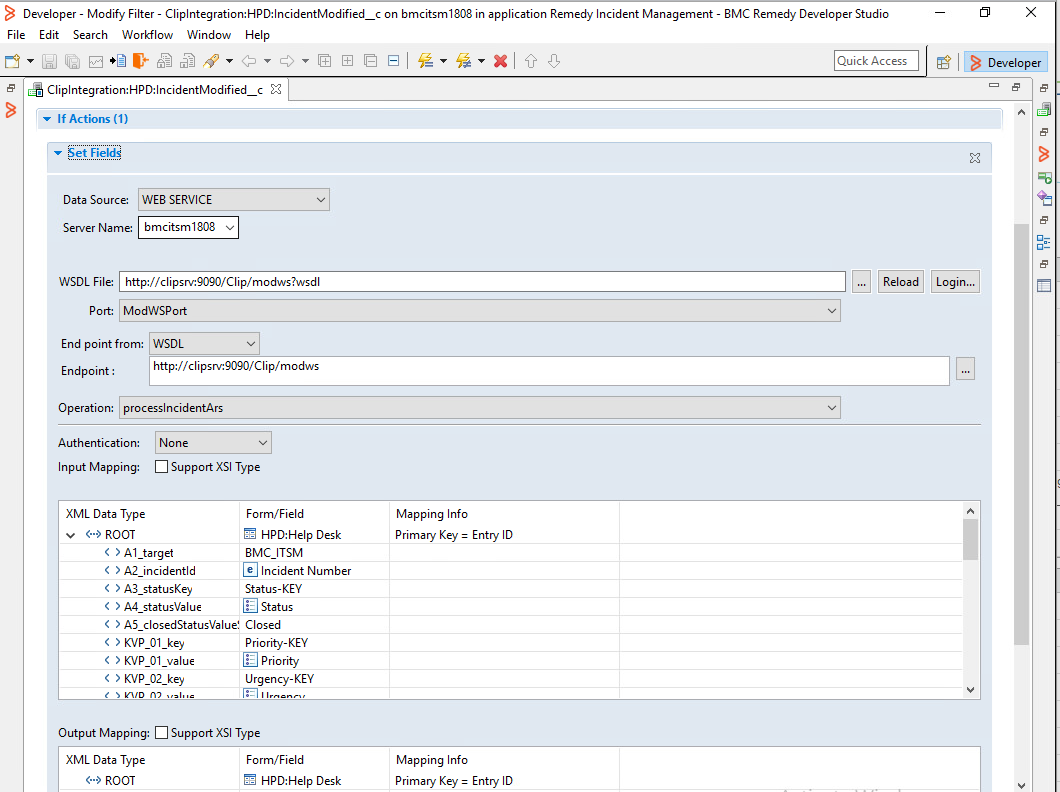Toggle Output Mapping Support XSI Type checkbox
1060x792 pixels.
click(x=162, y=733)
